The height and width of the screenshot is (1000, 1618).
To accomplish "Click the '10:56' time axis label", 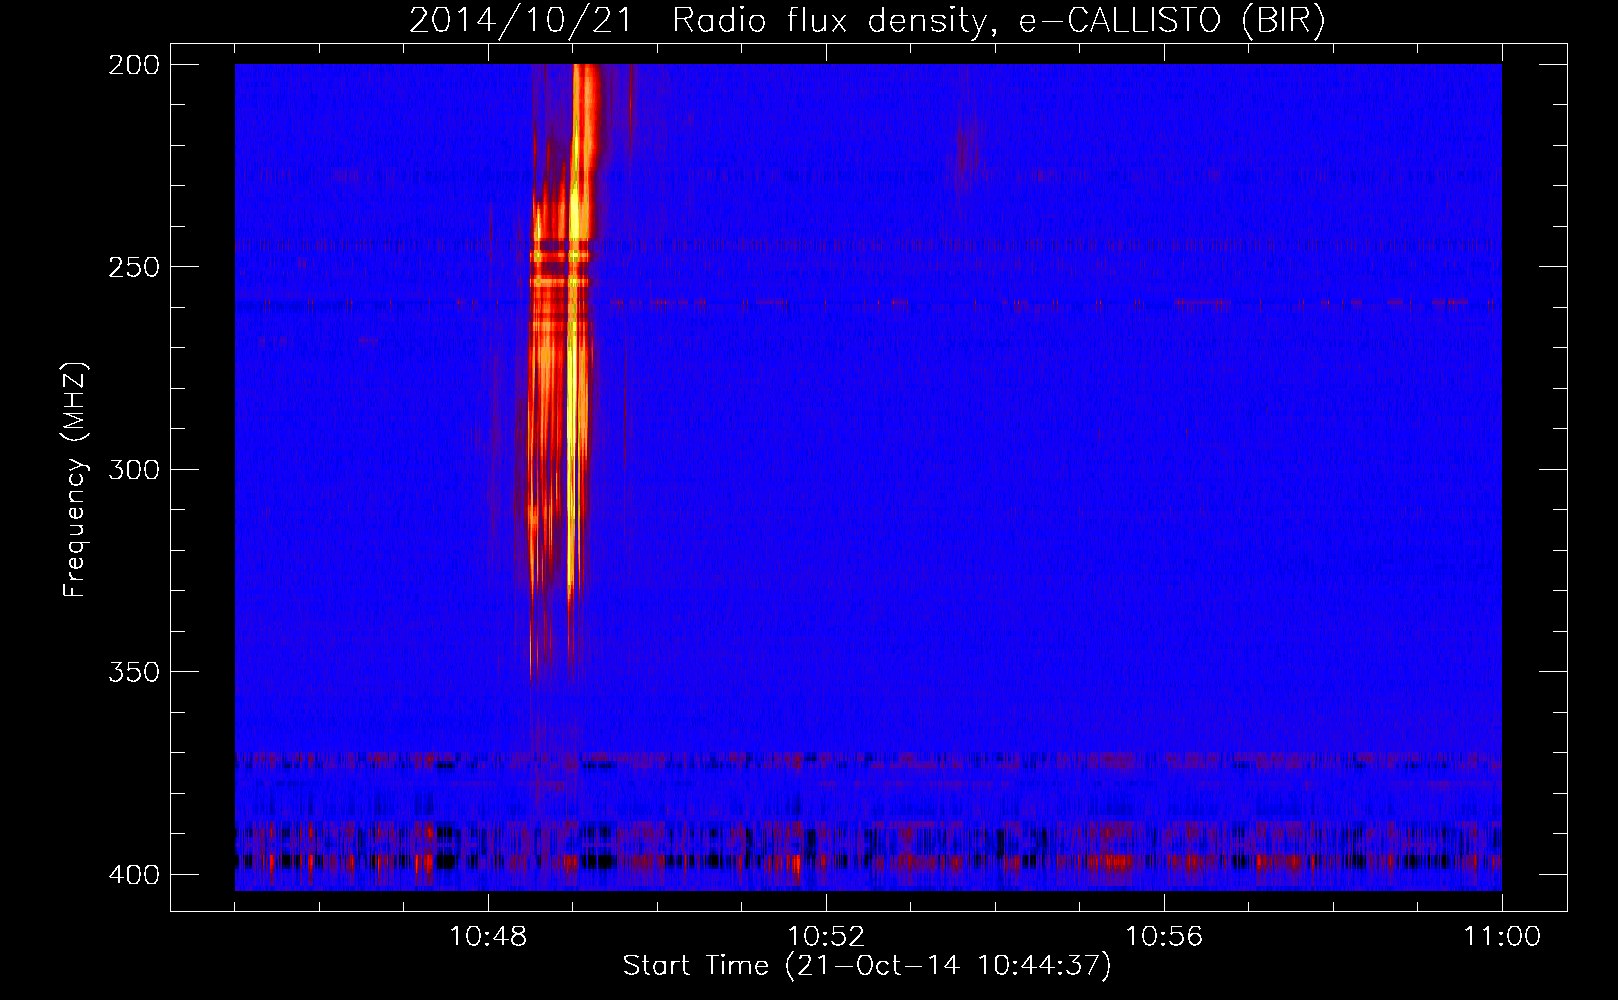I will [1164, 937].
